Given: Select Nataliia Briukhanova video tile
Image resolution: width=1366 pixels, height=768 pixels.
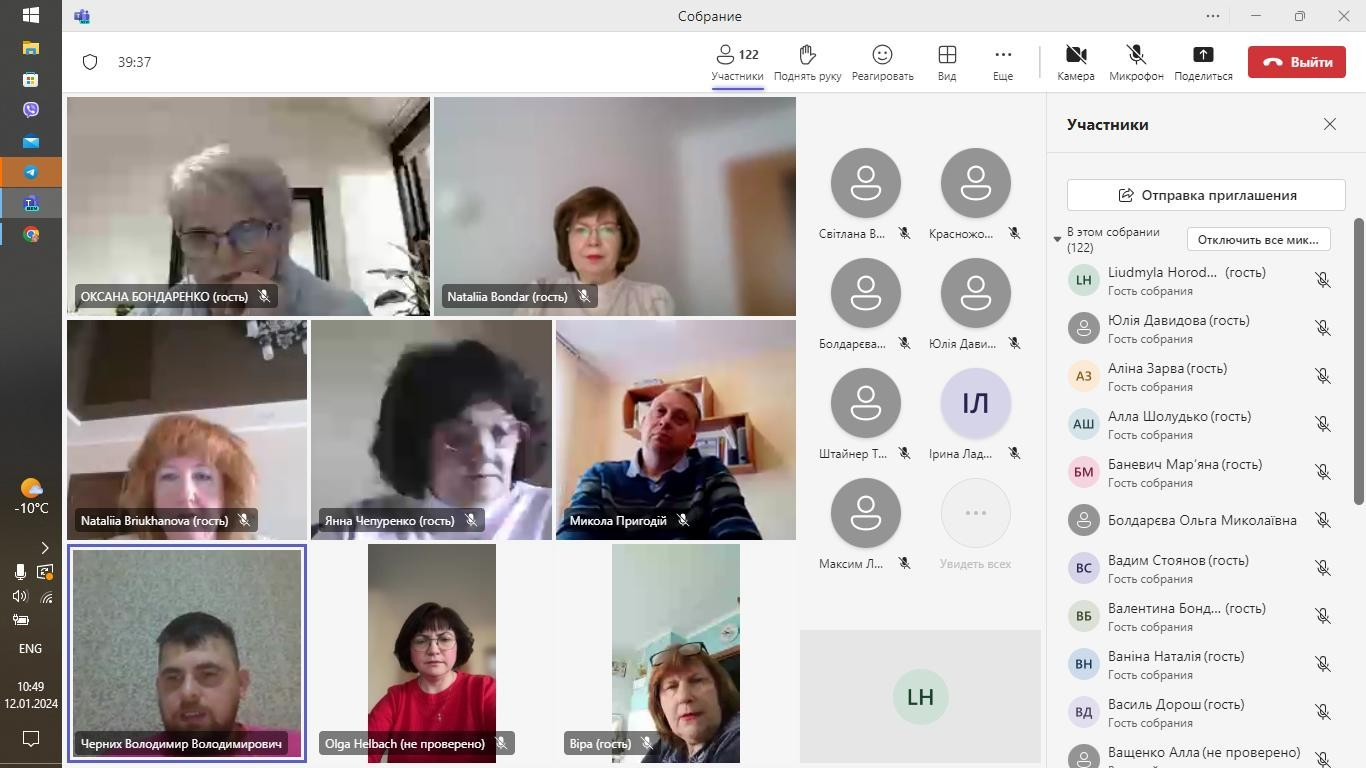Looking at the screenshot, I should click(187, 430).
